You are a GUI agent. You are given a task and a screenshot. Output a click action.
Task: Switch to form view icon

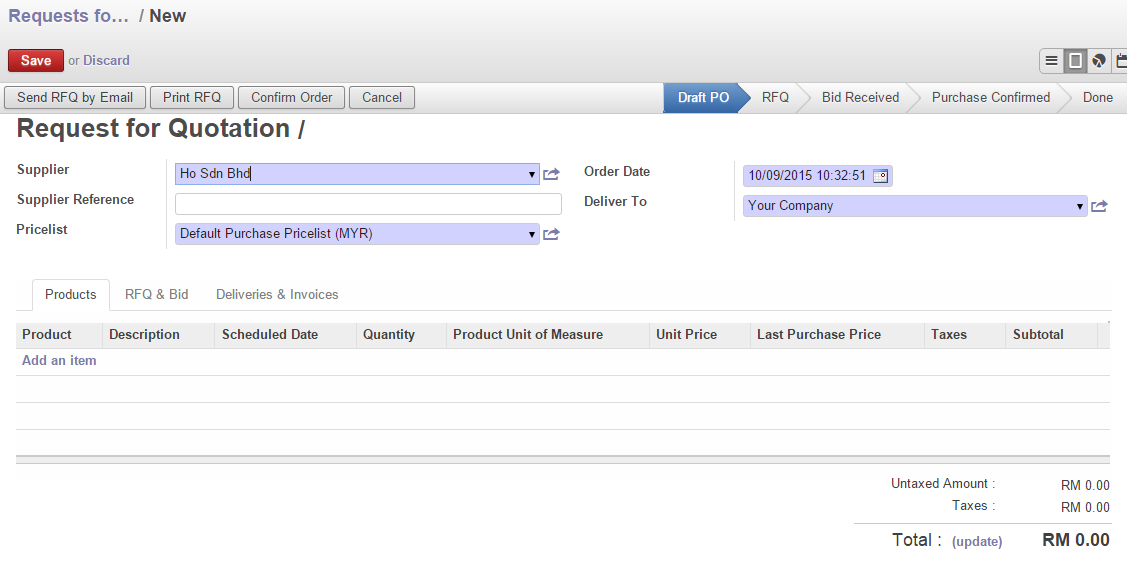point(1075,61)
